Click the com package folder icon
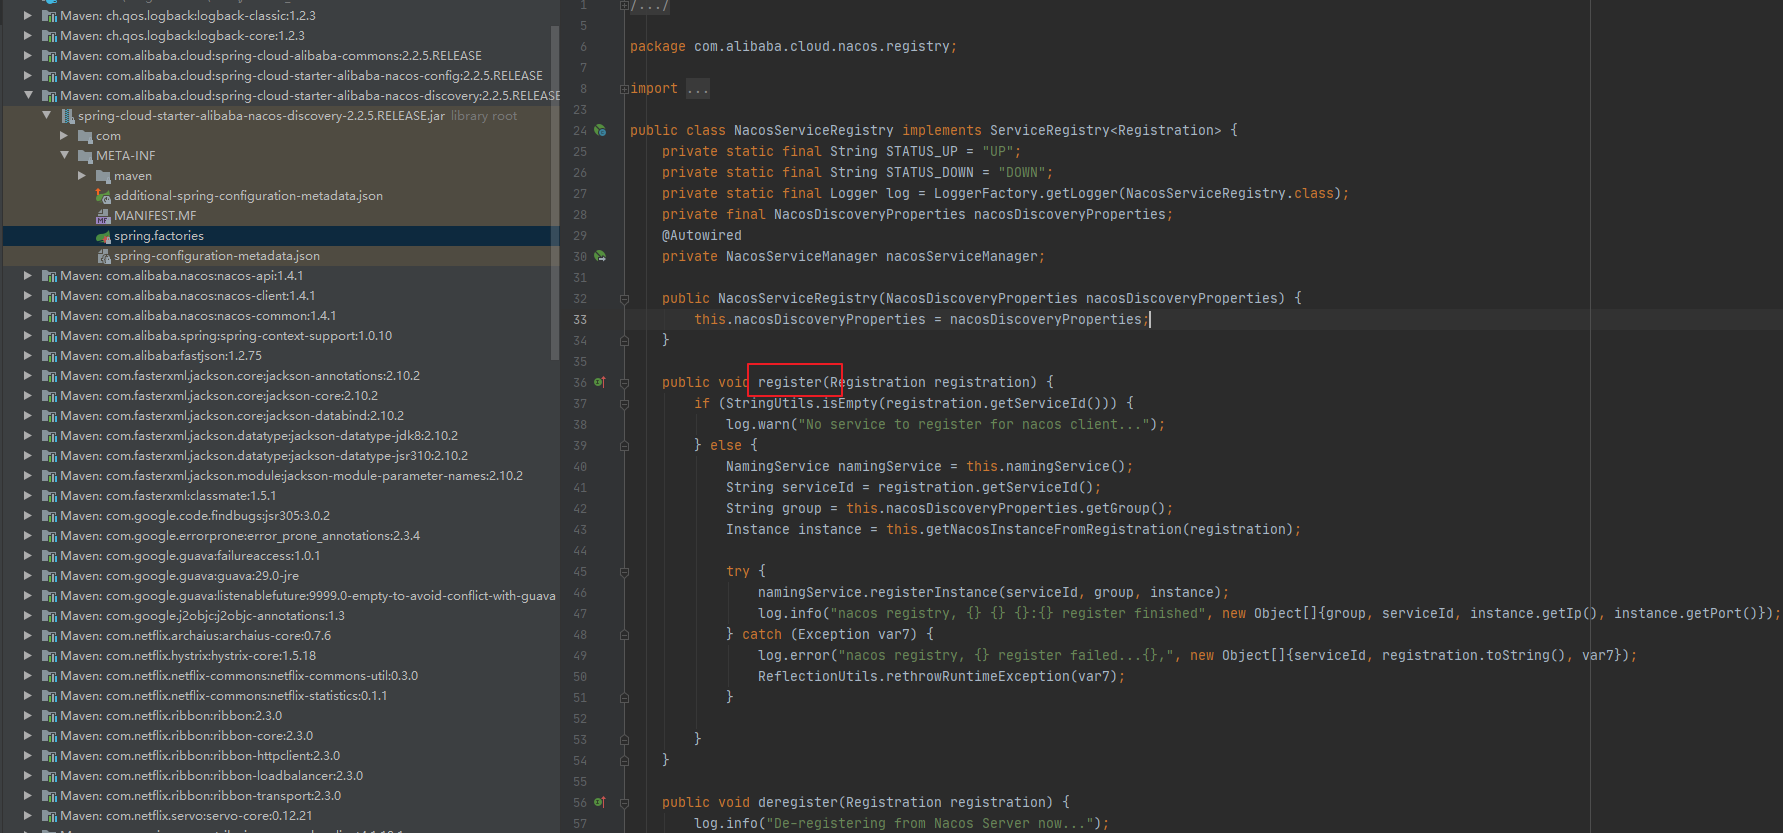The image size is (1783, 833). pyautogui.click(x=85, y=136)
